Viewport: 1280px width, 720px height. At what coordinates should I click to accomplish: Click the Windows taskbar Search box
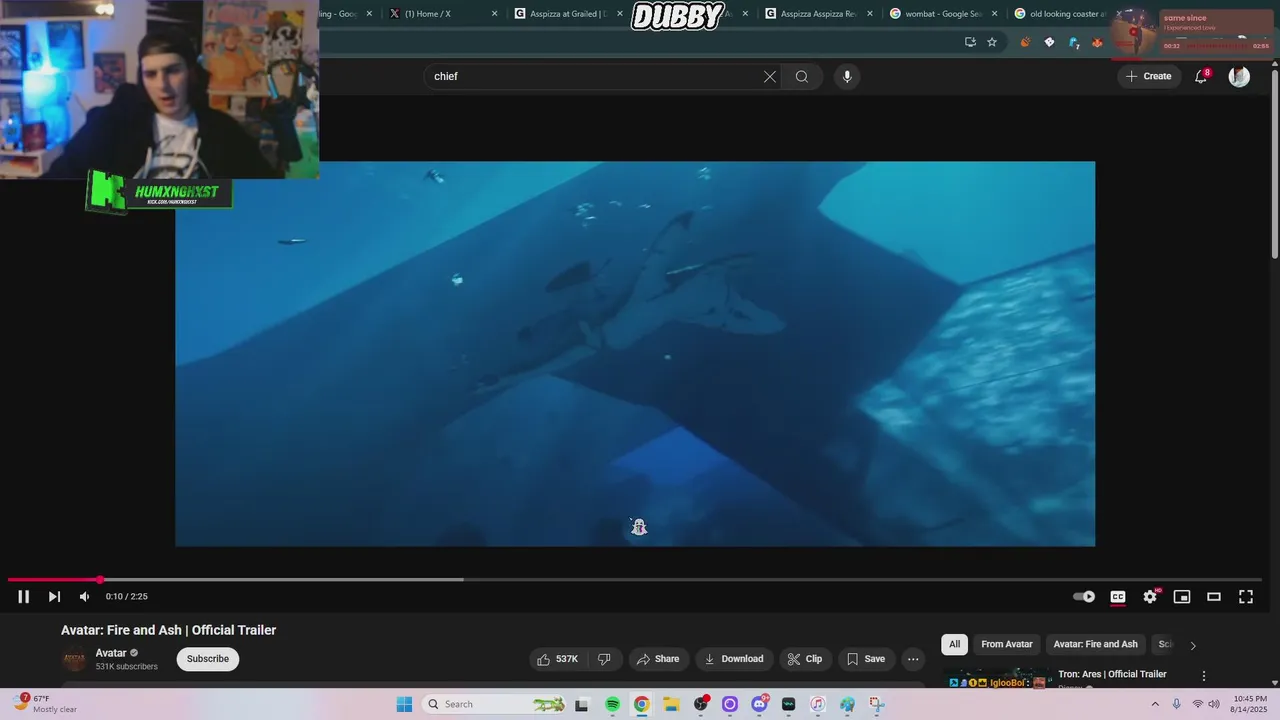coord(495,704)
